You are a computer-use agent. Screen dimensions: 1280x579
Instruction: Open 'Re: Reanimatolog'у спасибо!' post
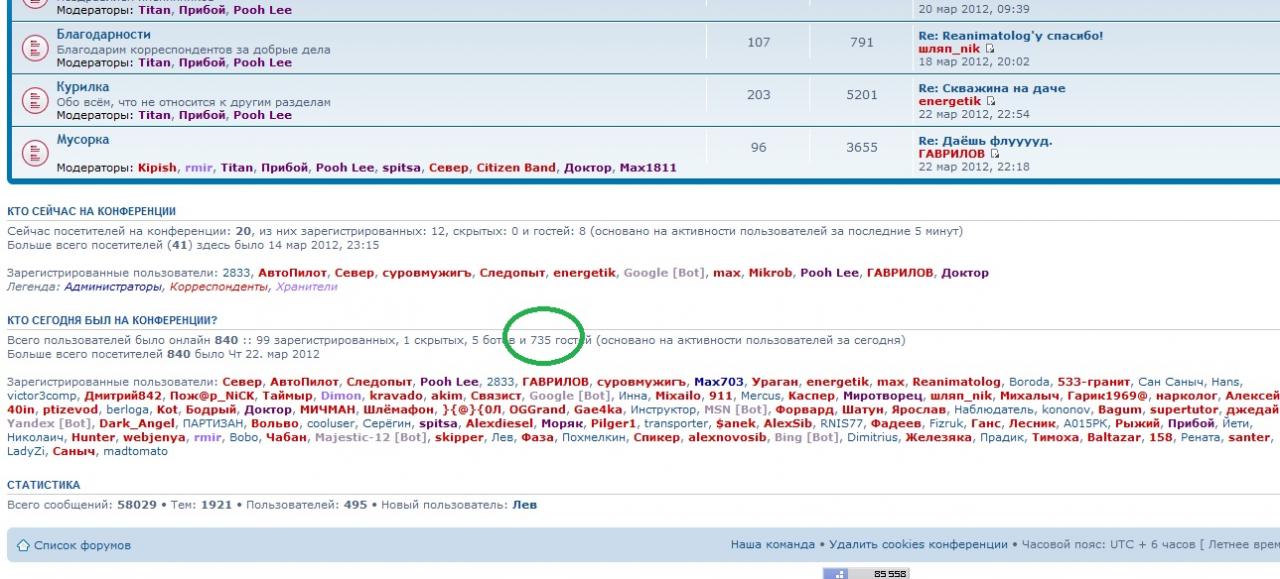point(1010,35)
